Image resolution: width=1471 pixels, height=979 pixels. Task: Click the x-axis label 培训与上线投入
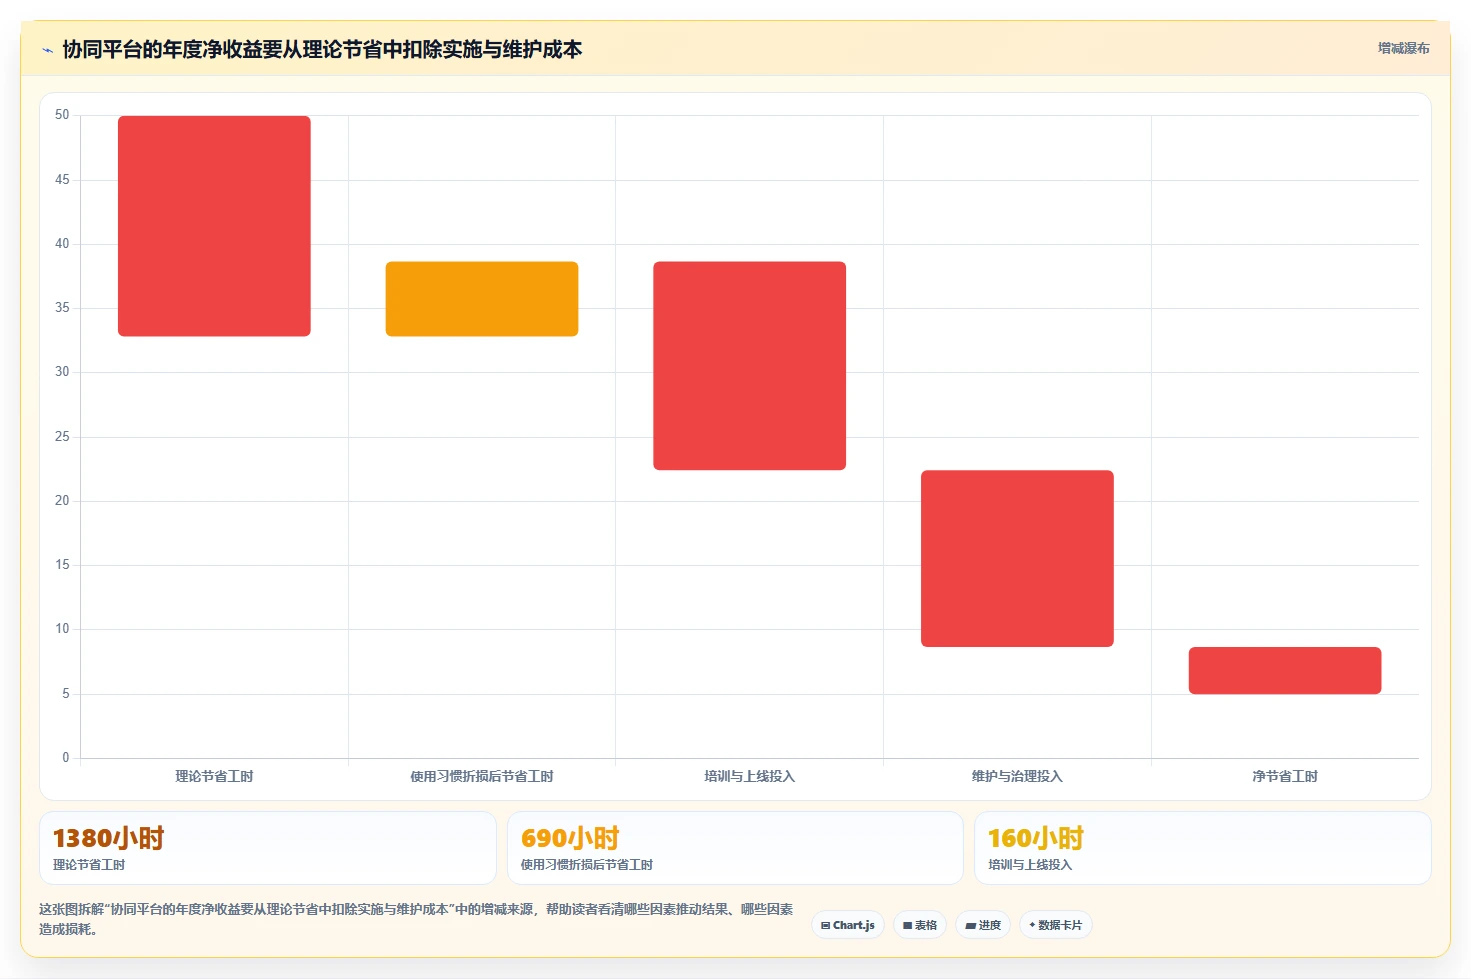(x=750, y=776)
